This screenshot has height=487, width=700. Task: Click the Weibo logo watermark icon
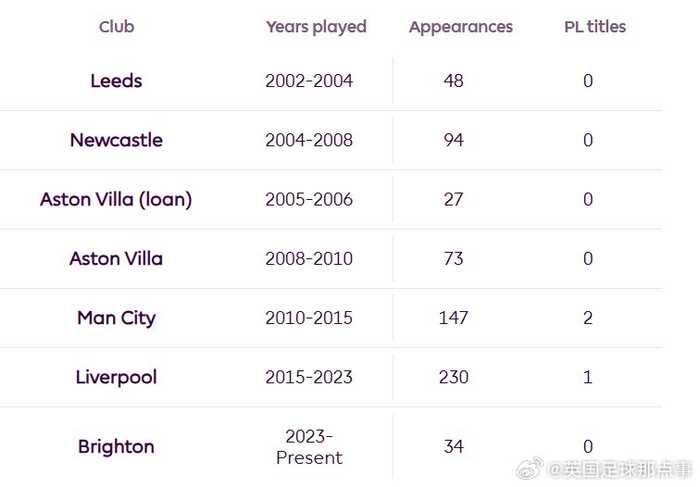(x=533, y=468)
